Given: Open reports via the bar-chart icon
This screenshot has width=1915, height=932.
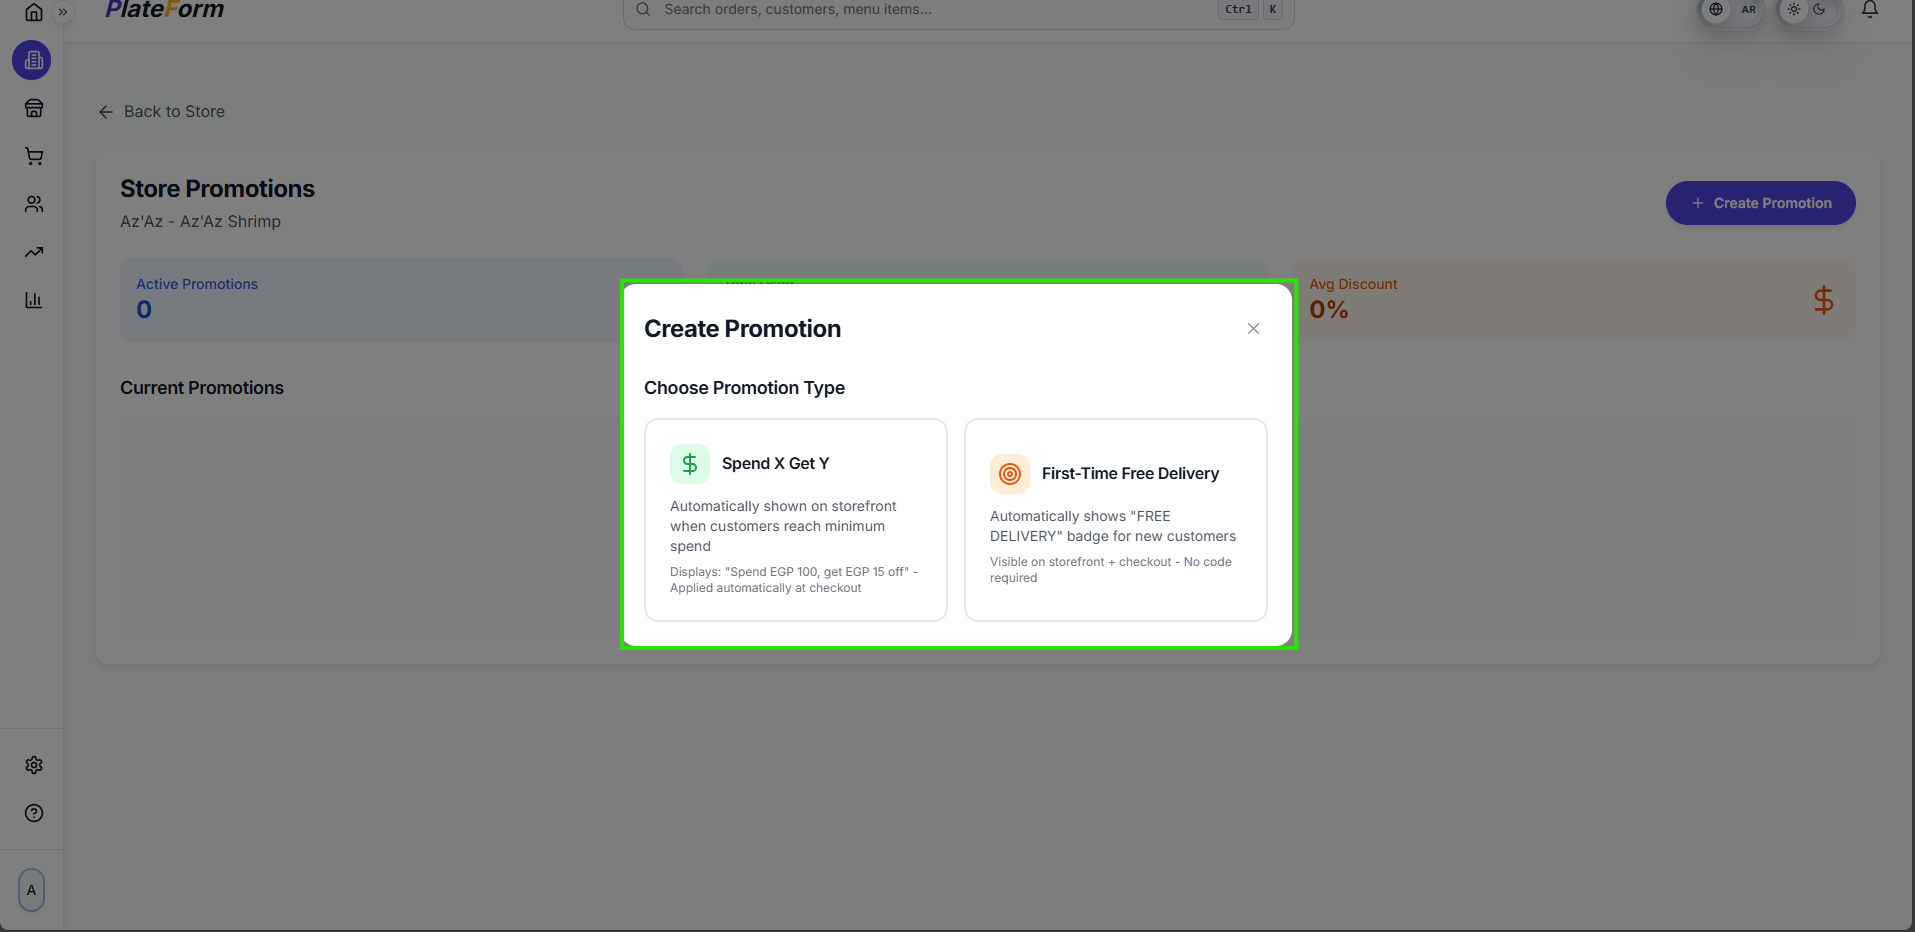Looking at the screenshot, I should pyautogui.click(x=33, y=300).
